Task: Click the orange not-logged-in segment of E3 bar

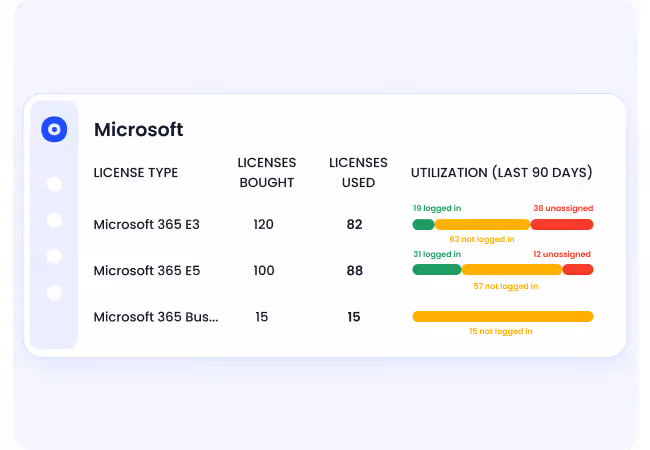Action: [483, 225]
